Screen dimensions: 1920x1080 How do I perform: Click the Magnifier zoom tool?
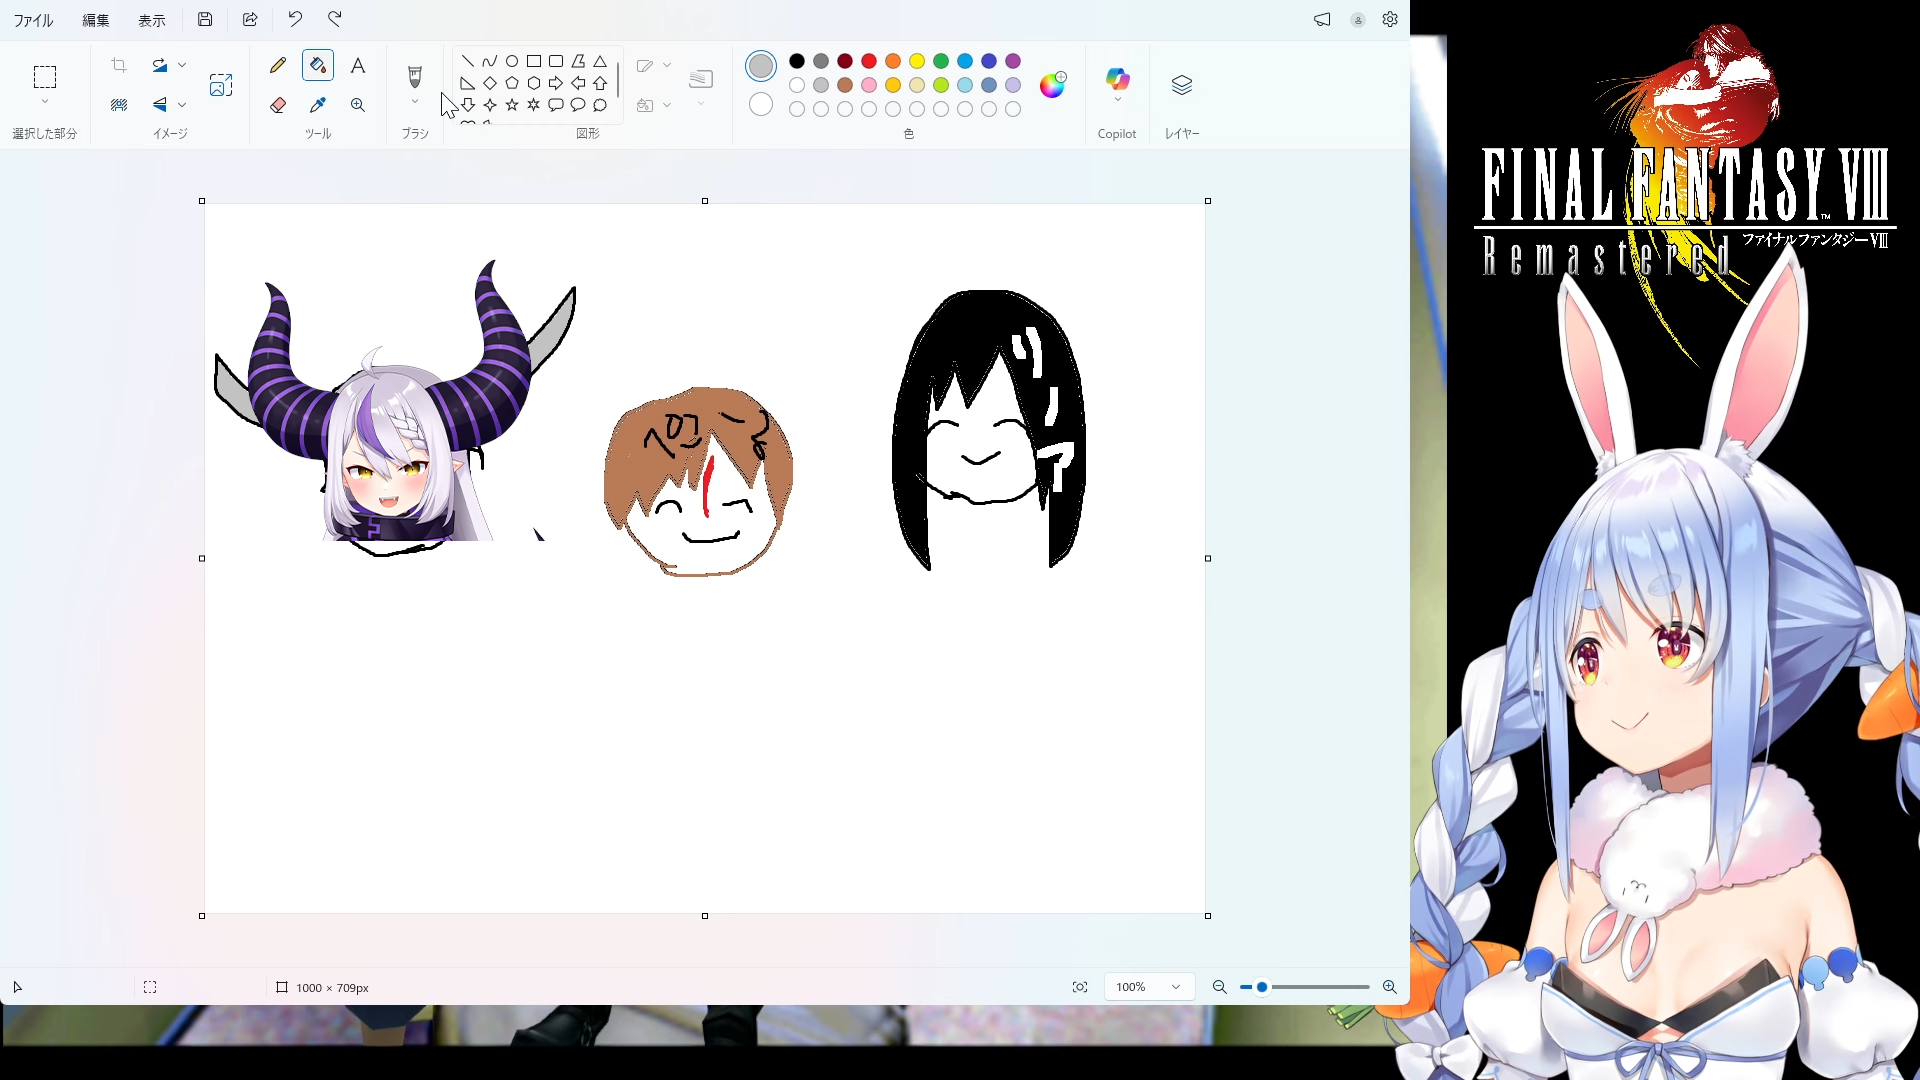[x=358, y=105]
